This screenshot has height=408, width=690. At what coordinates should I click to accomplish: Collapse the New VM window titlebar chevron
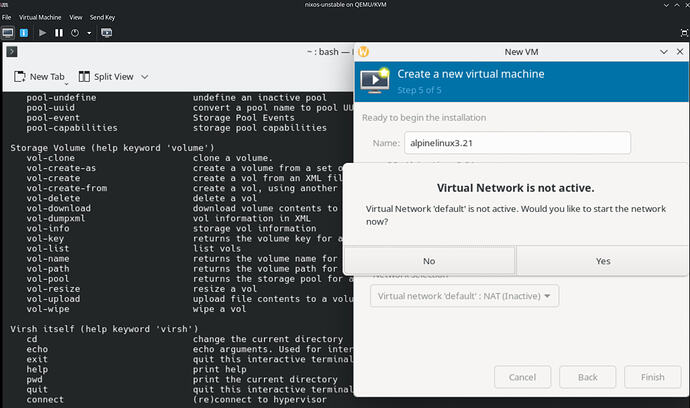coord(664,52)
